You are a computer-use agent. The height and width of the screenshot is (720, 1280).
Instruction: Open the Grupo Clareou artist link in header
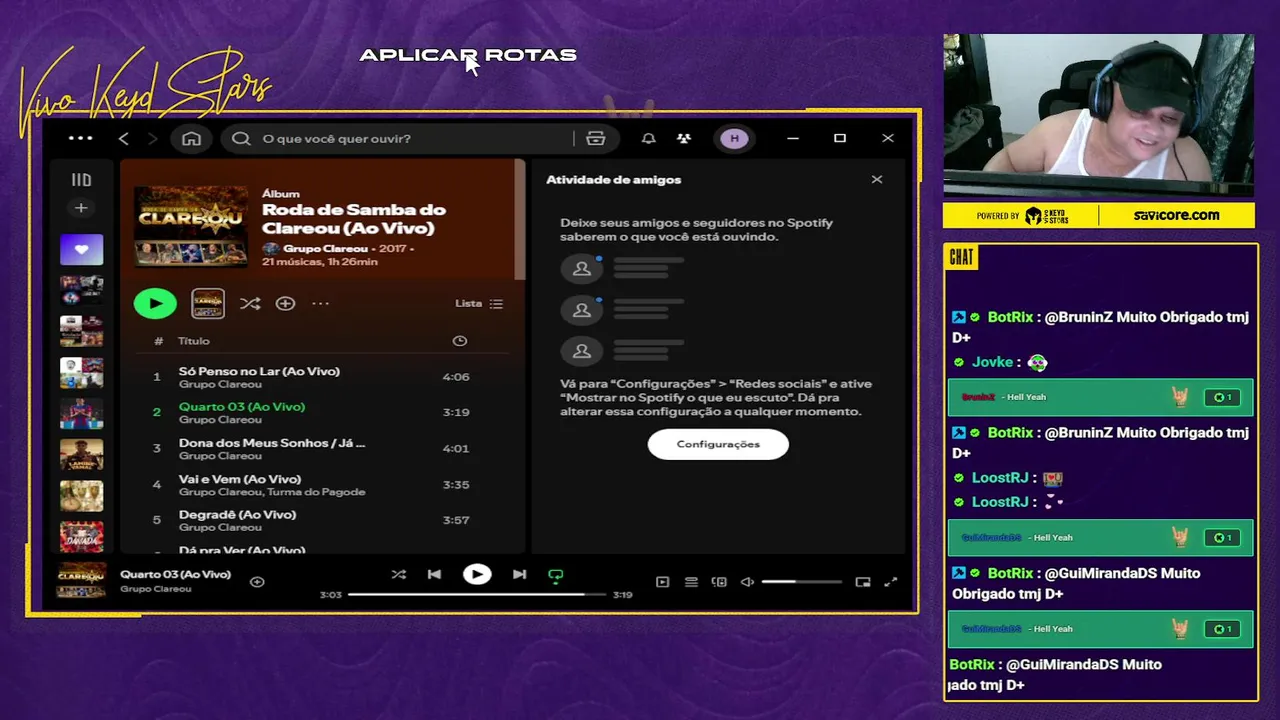click(325, 248)
